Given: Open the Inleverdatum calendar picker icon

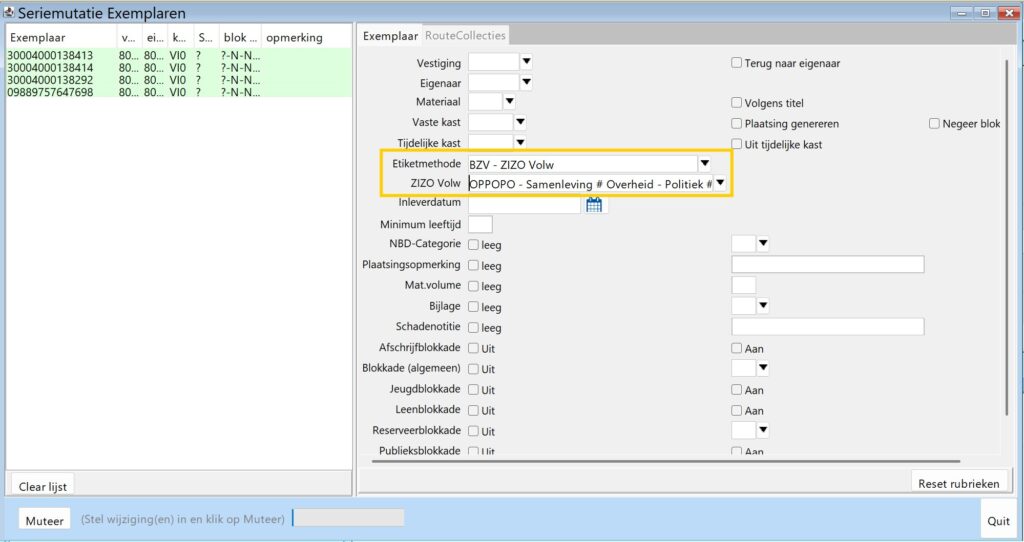Looking at the screenshot, I should (x=594, y=205).
